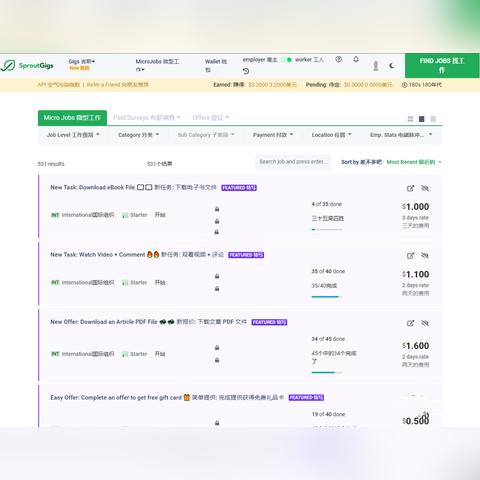Open the Download an Article PDF File job

(x=149, y=322)
